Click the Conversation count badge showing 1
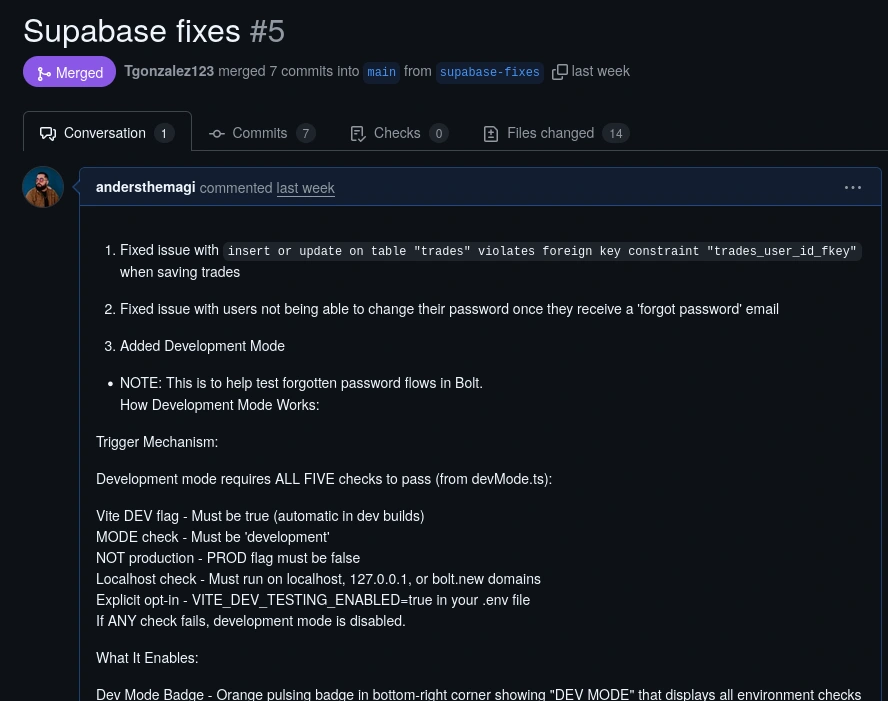888x701 pixels. (163, 133)
